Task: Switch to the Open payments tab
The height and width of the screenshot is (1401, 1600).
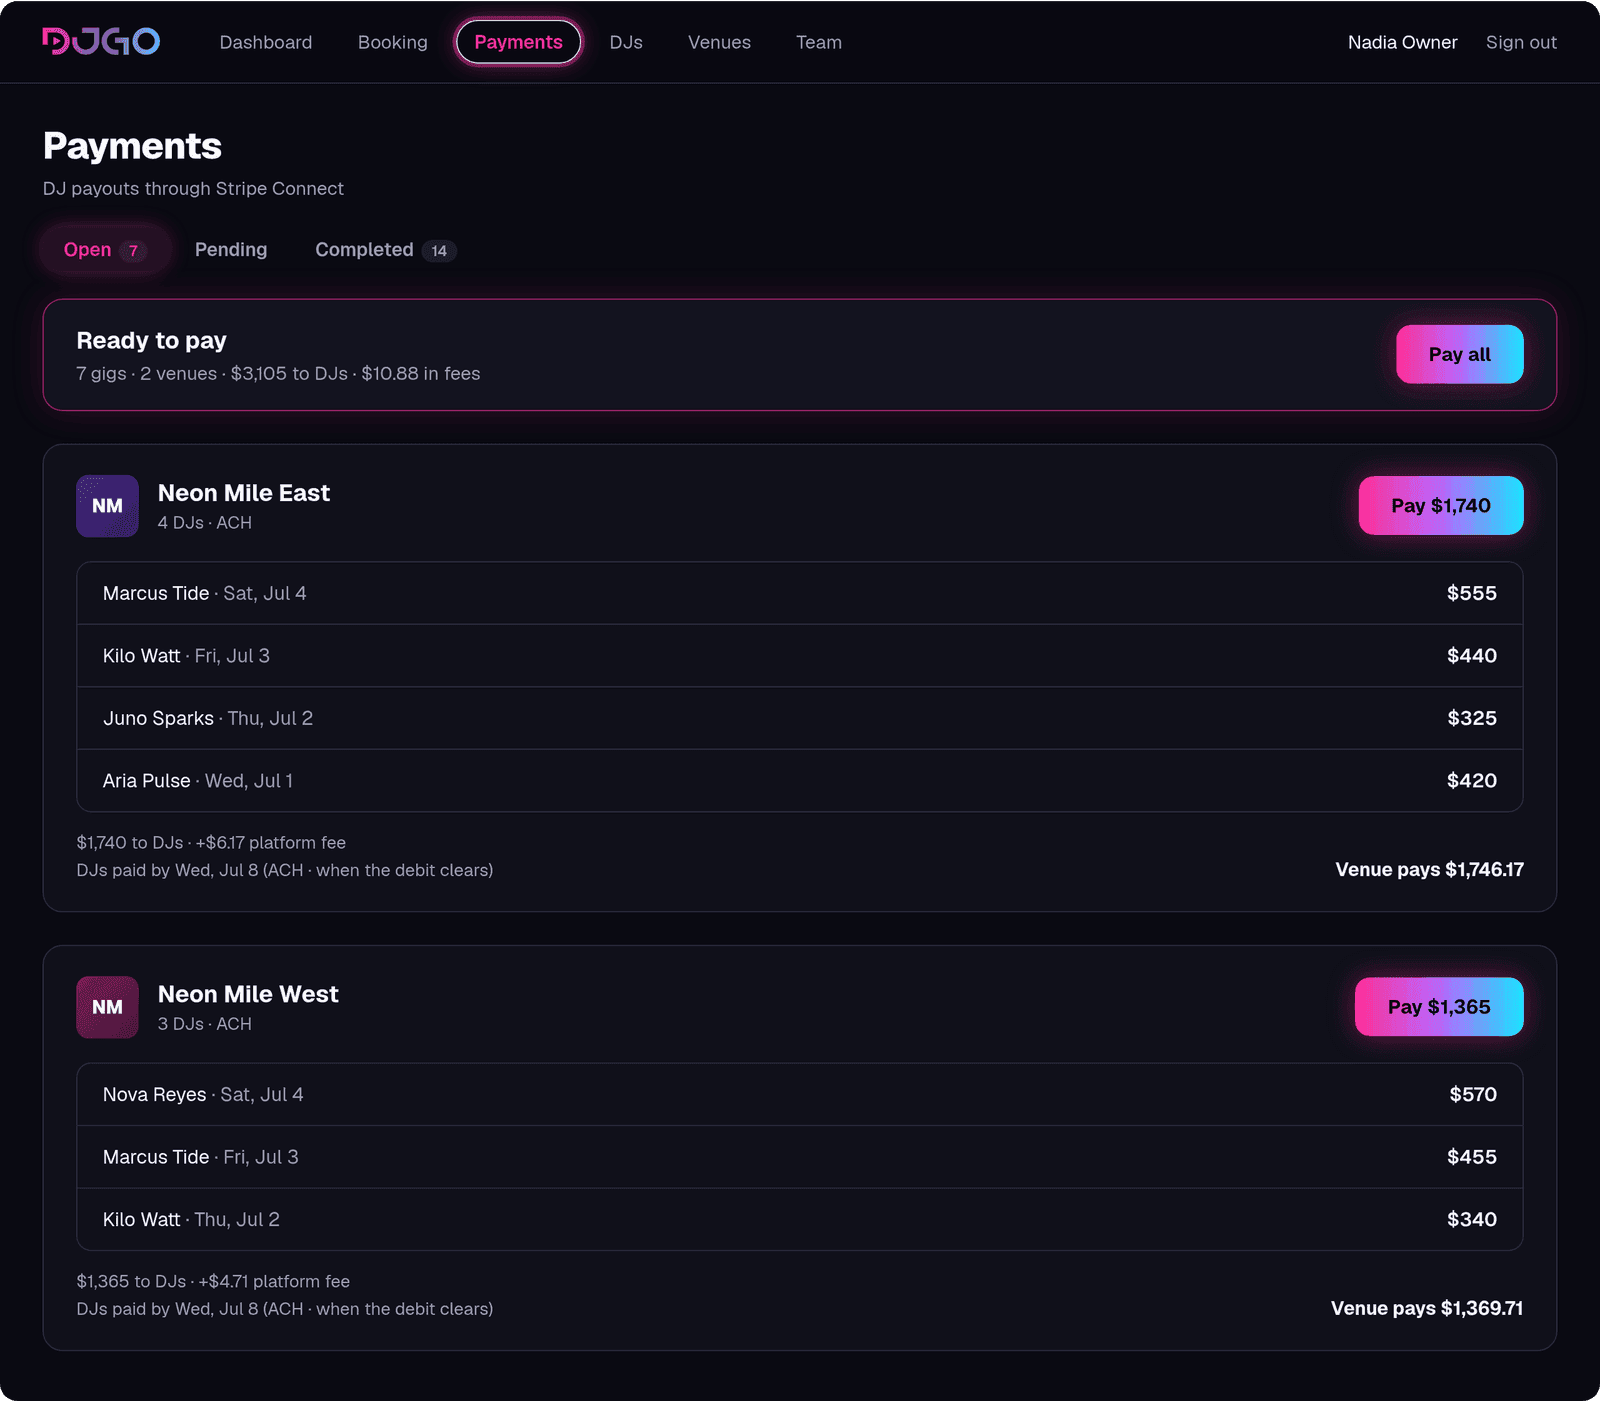Action: point(104,250)
